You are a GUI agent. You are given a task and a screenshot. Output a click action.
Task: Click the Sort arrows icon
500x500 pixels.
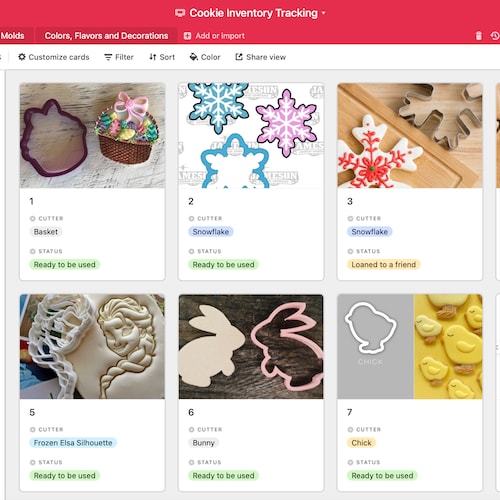152,57
